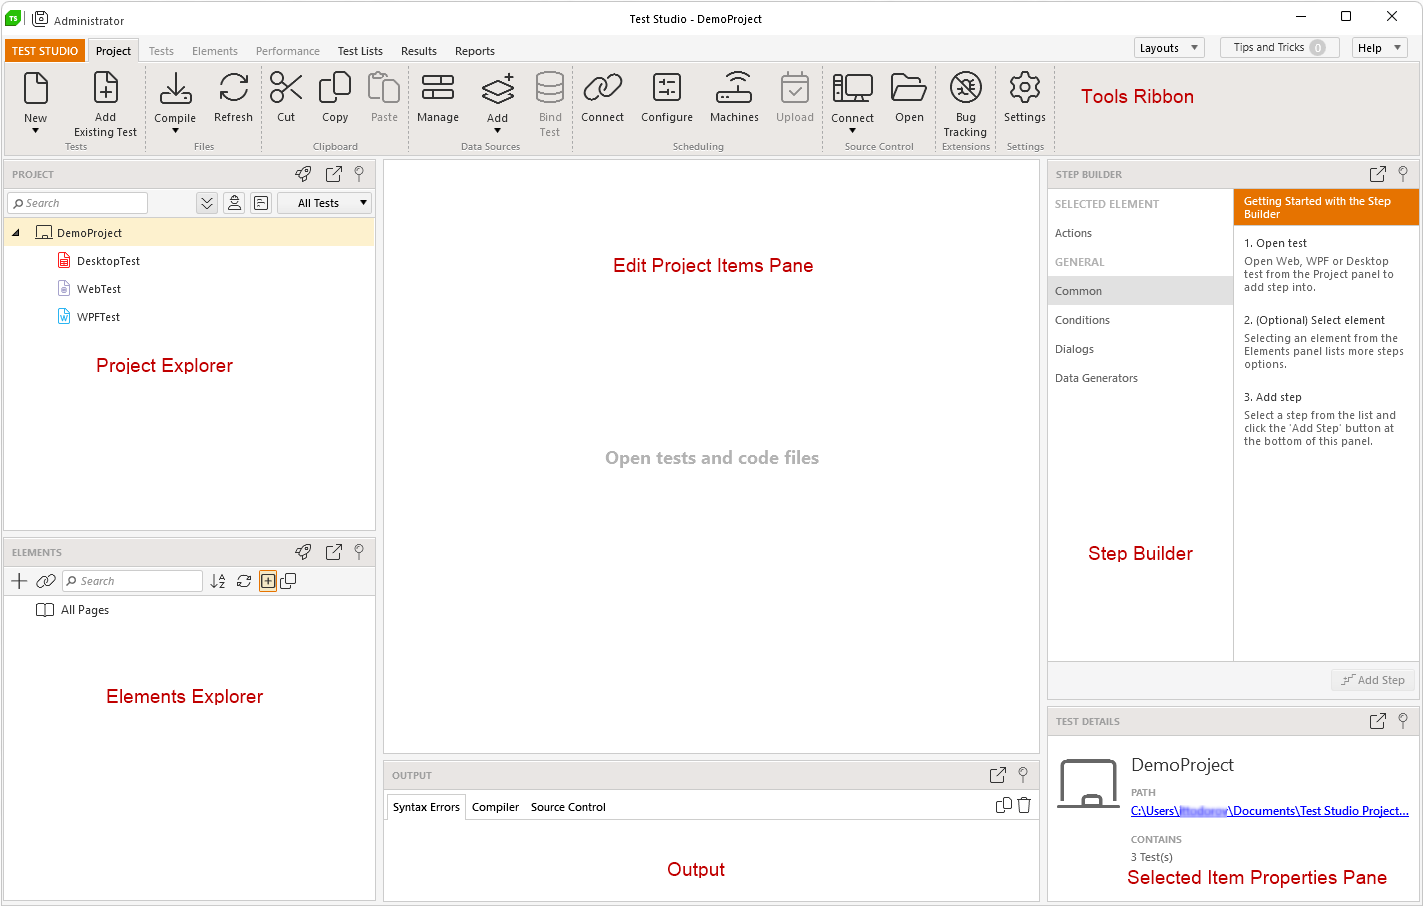Expand Add data source dropdown arrow
This screenshot has height=906, width=1423.
(497, 131)
